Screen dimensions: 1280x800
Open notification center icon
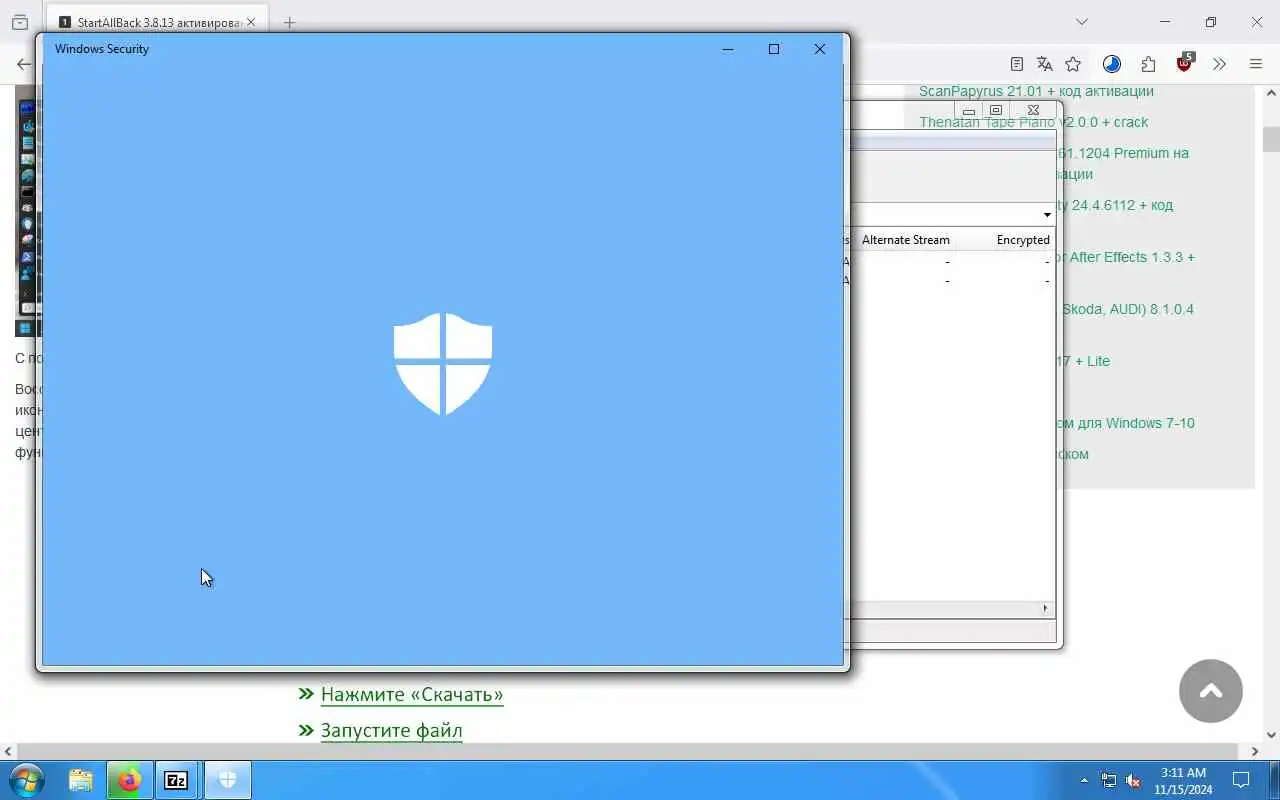click(x=1241, y=780)
